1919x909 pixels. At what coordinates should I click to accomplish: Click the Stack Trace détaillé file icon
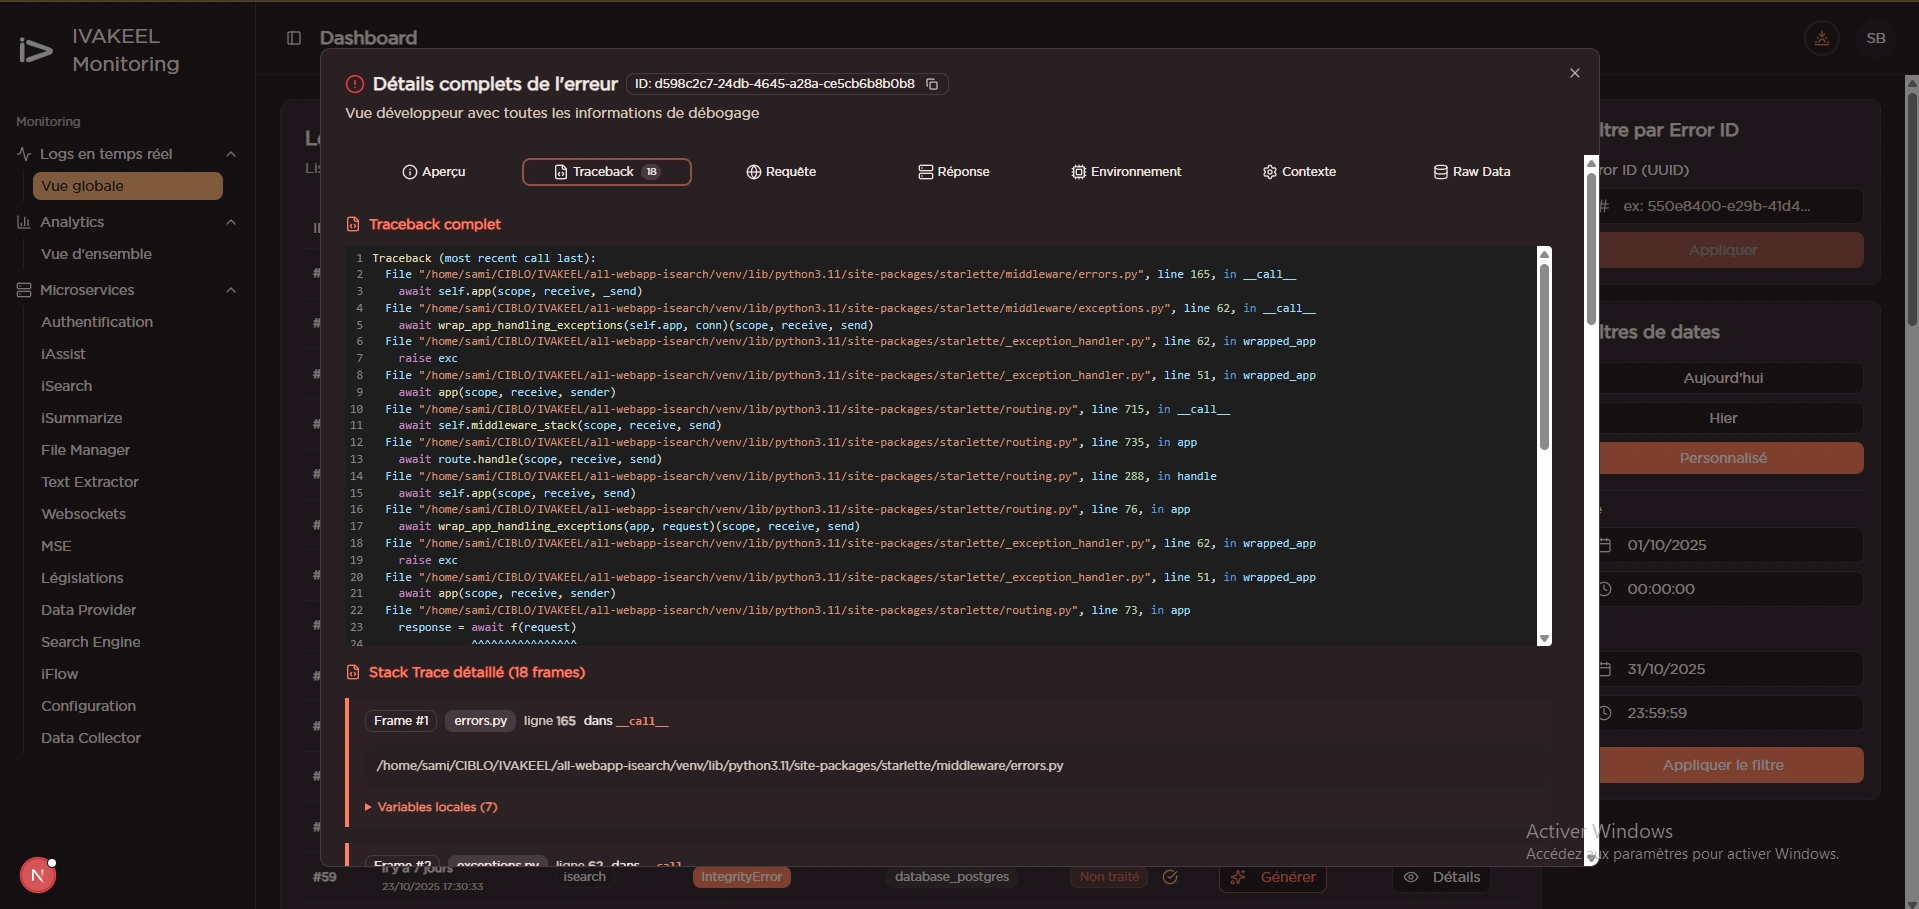pos(353,672)
